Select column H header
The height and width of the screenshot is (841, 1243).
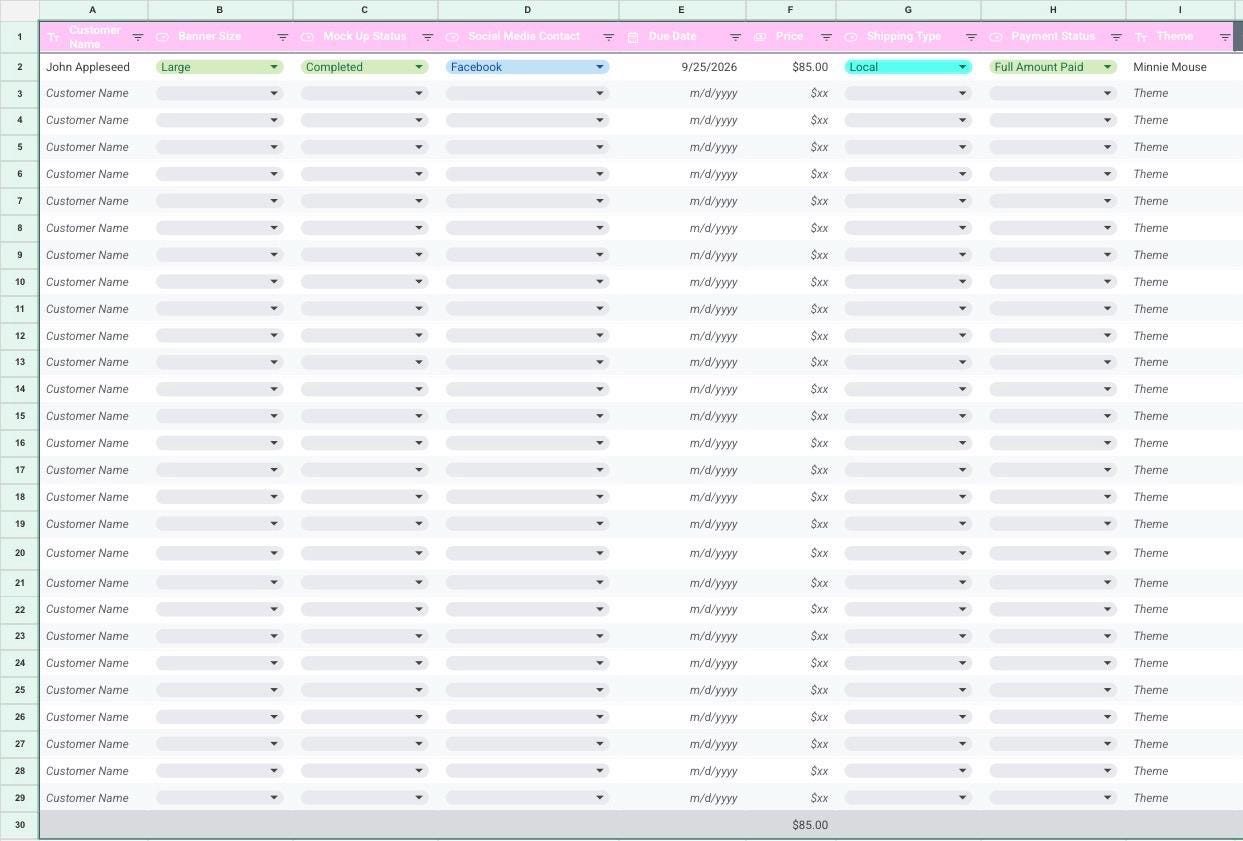click(1053, 10)
